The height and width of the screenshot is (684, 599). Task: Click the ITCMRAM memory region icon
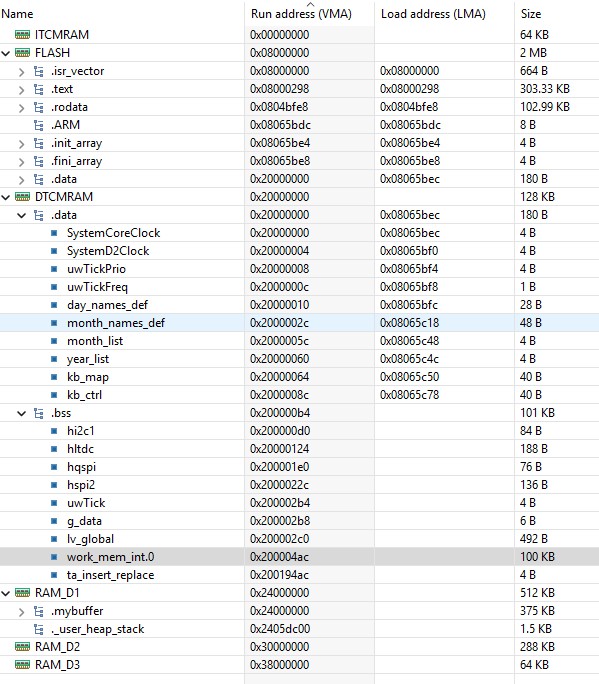22,34
